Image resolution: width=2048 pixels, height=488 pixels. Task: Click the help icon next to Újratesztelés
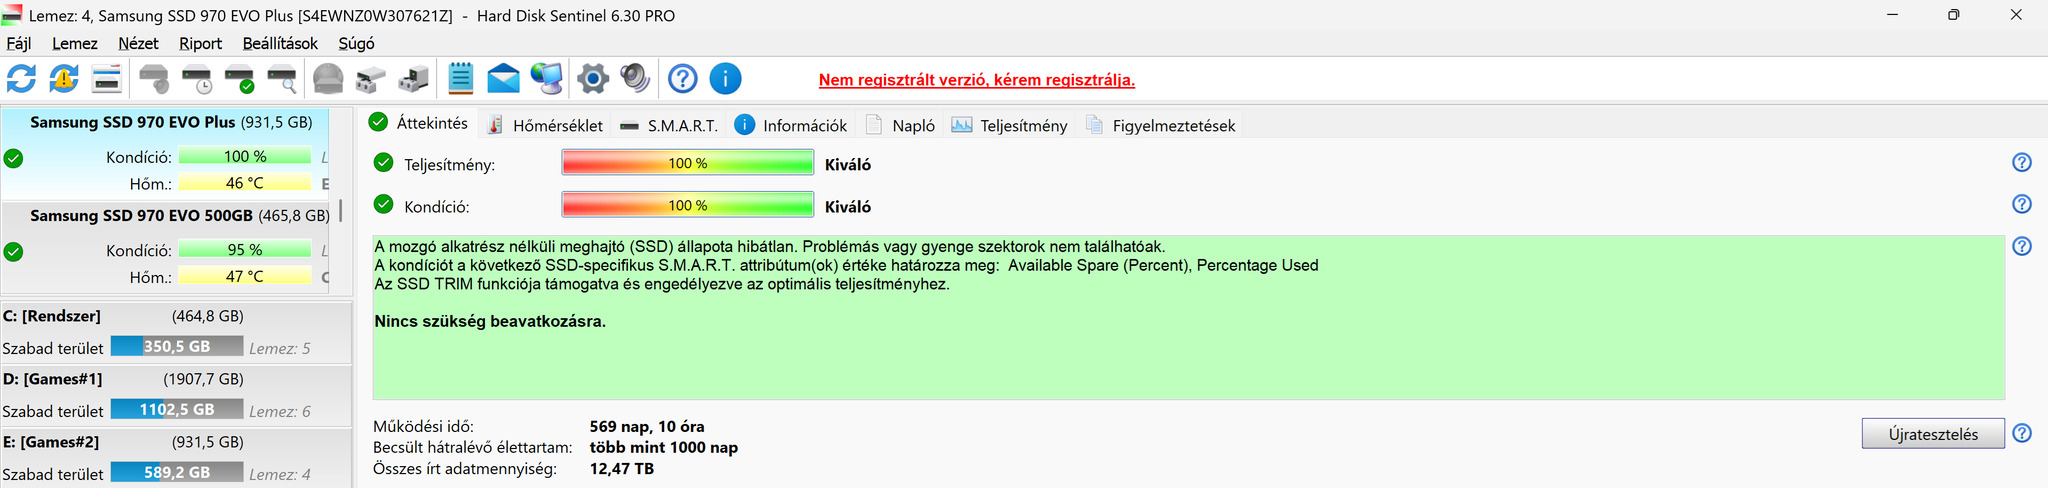pyautogui.click(x=2021, y=433)
